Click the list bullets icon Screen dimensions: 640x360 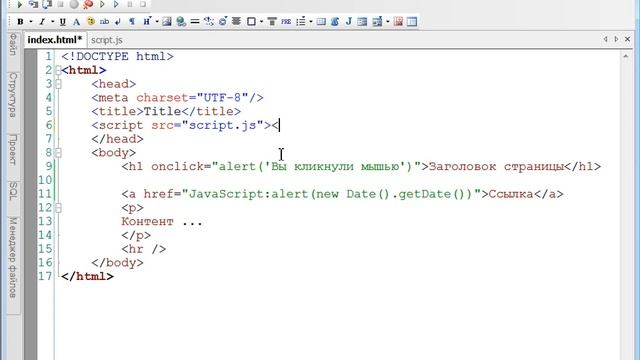pos(301,22)
